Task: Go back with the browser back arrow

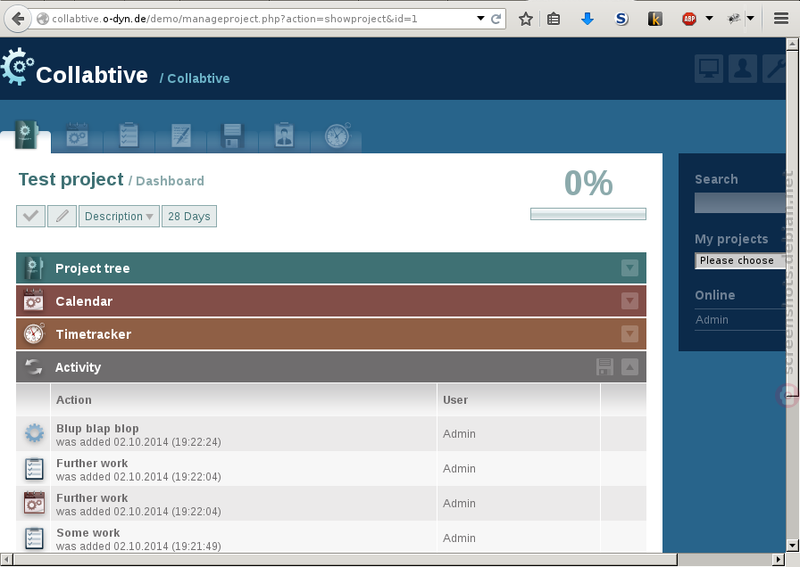Action: (x=17, y=19)
